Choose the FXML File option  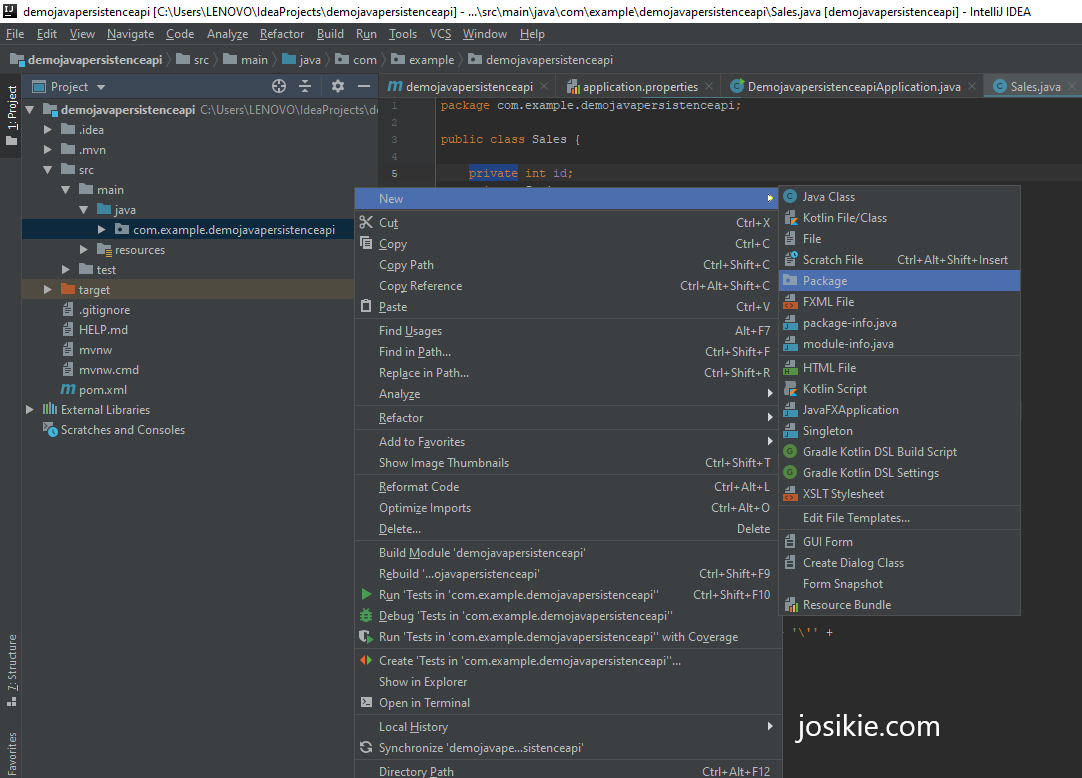coord(826,301)
